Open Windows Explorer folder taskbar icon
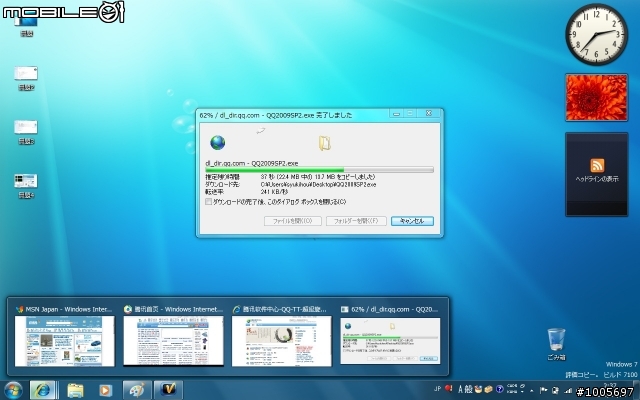Image resolution: width=640 pixels, height=400 pixels. (x=75, y=390)
